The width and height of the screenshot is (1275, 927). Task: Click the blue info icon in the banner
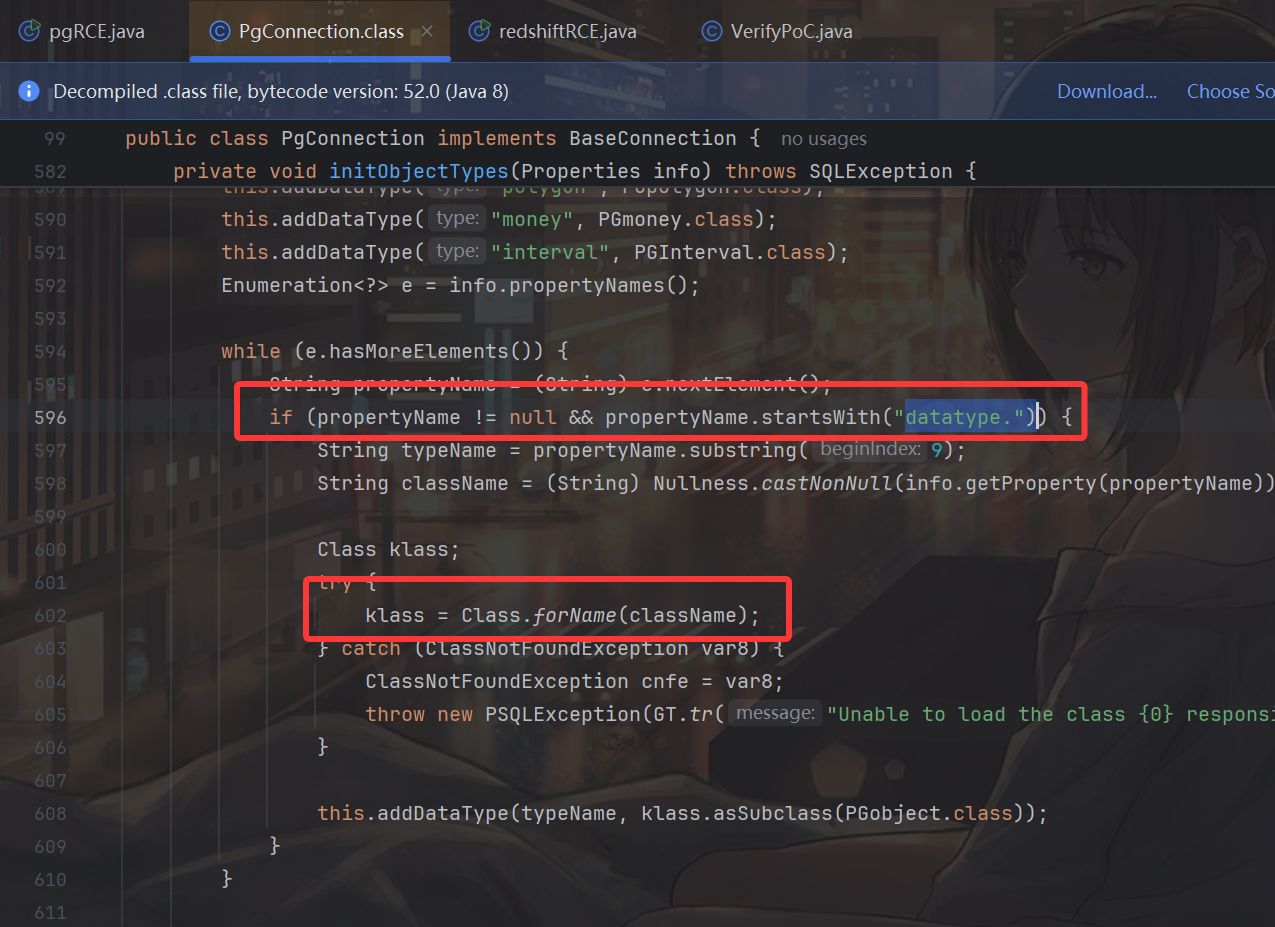[x=29, y=92]
